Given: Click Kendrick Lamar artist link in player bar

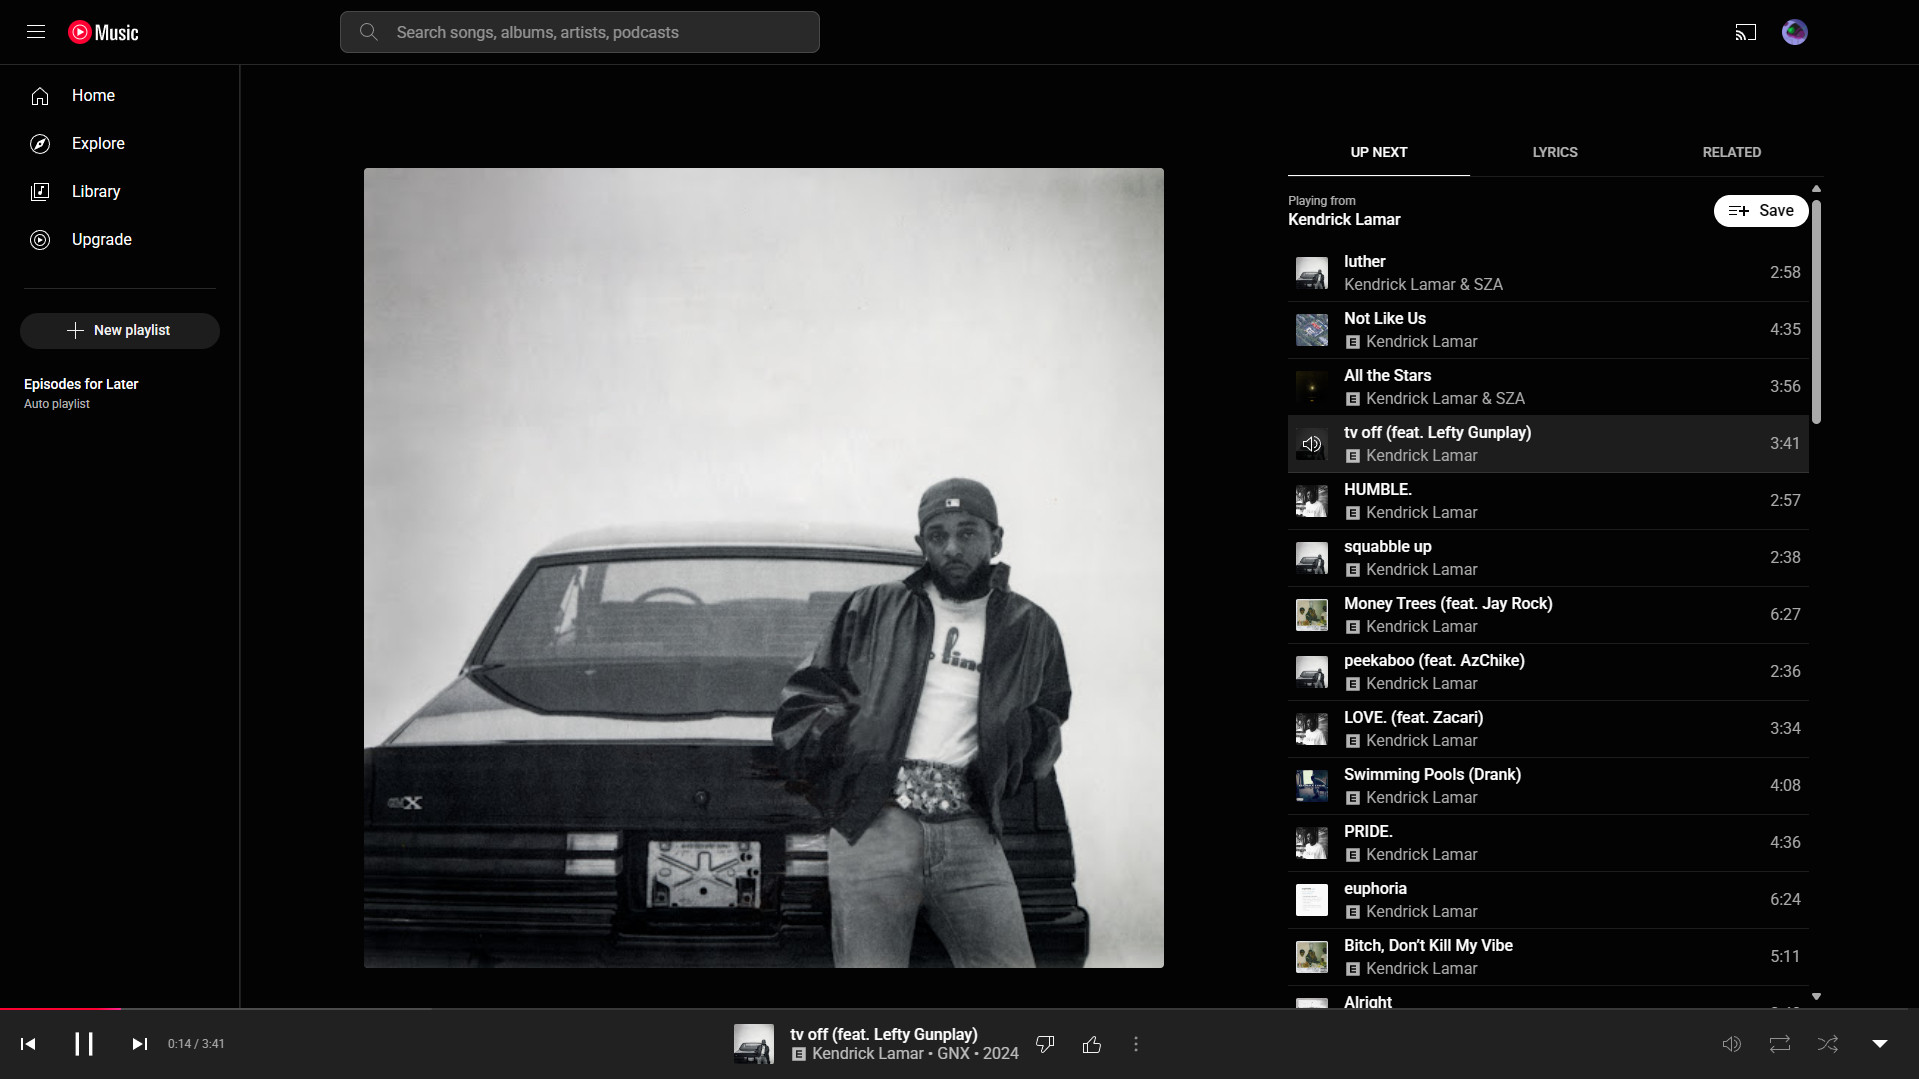Looking at the screenshot, I should click(868, 1054).
